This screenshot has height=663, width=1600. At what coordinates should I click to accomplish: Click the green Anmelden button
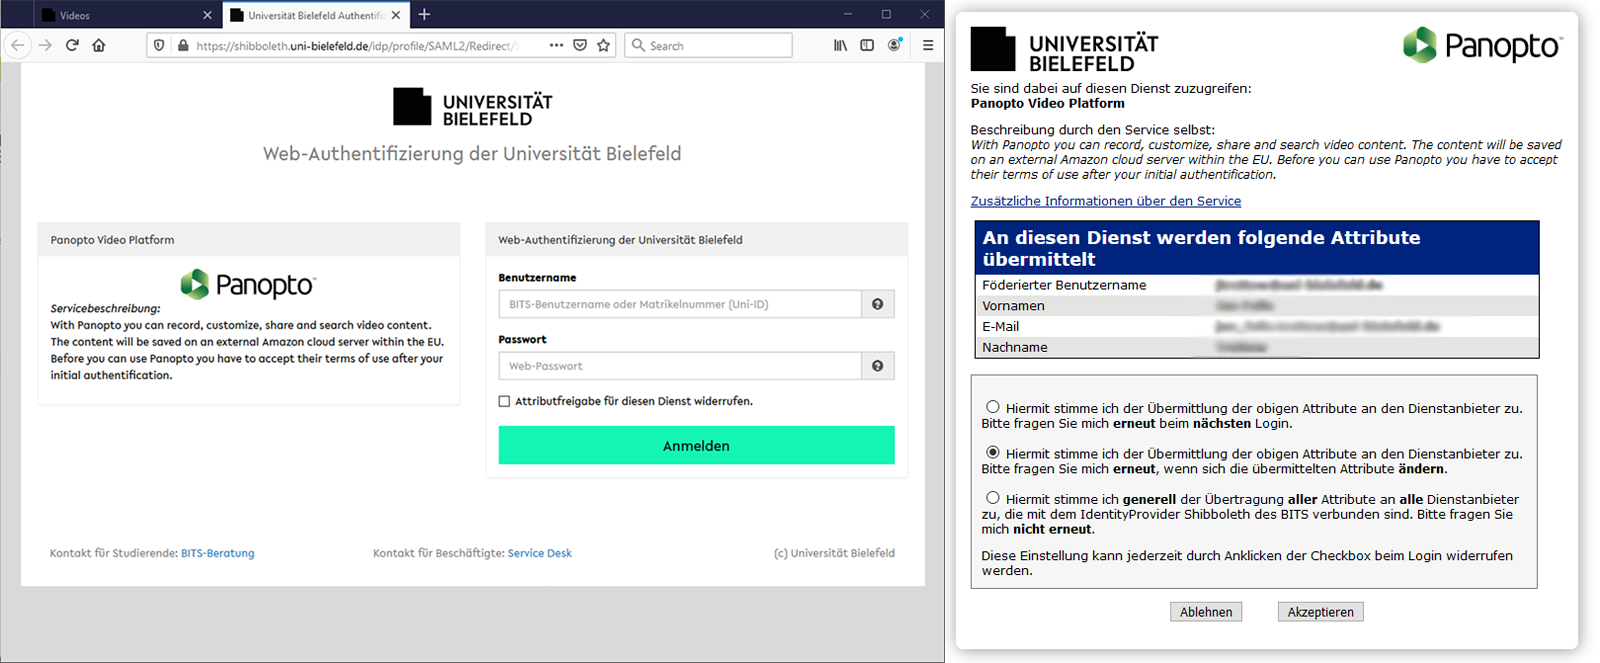[x=696, y=445]
